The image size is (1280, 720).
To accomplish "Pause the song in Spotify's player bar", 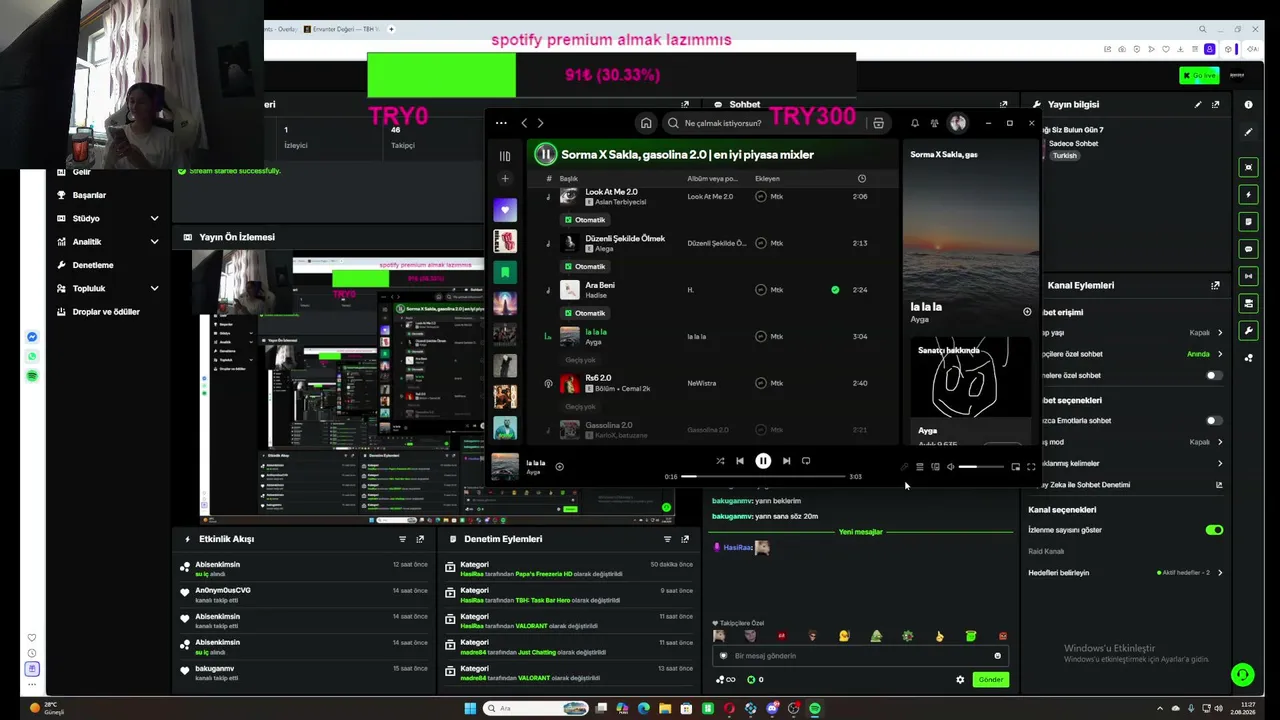I will click(763, 461).
